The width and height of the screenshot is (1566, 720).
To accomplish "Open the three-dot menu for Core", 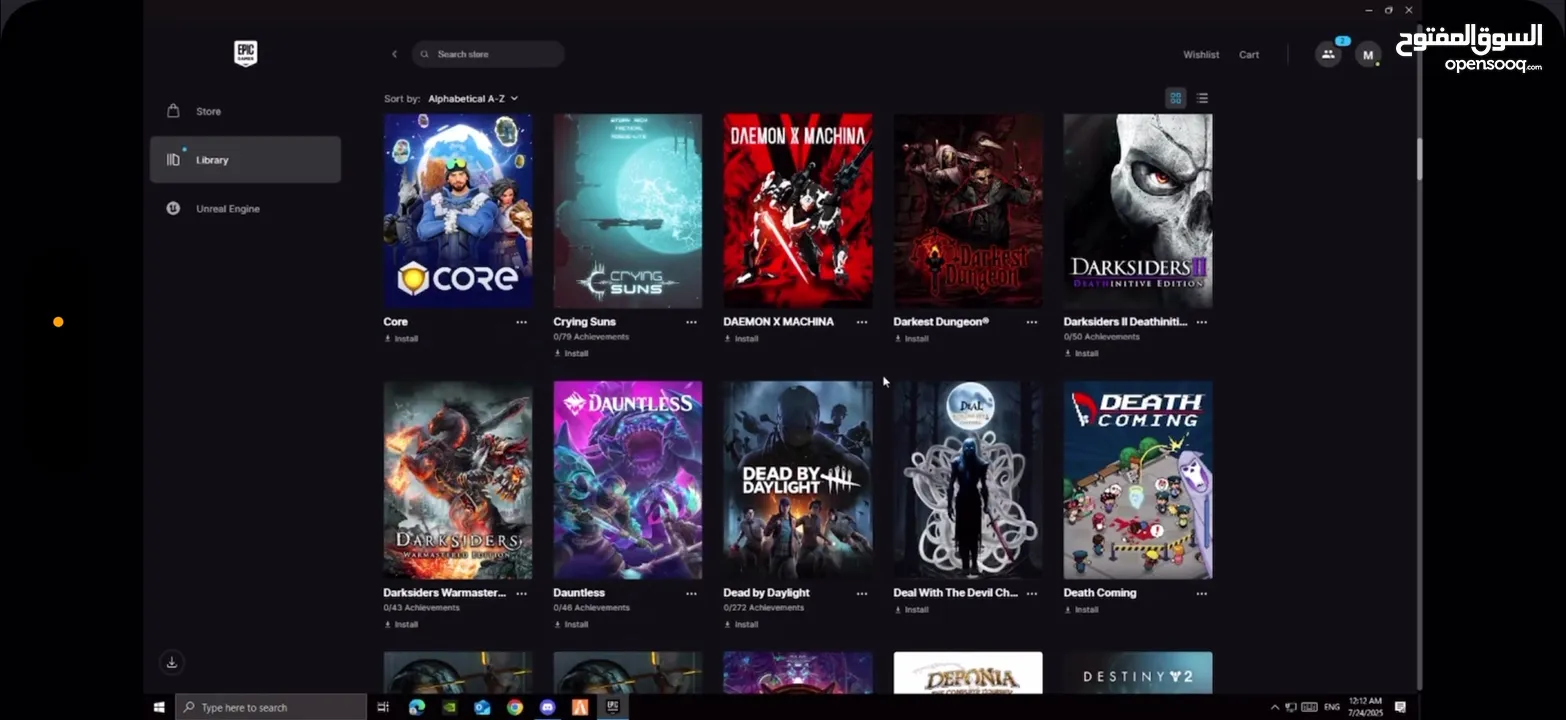I will pos(521,322).
